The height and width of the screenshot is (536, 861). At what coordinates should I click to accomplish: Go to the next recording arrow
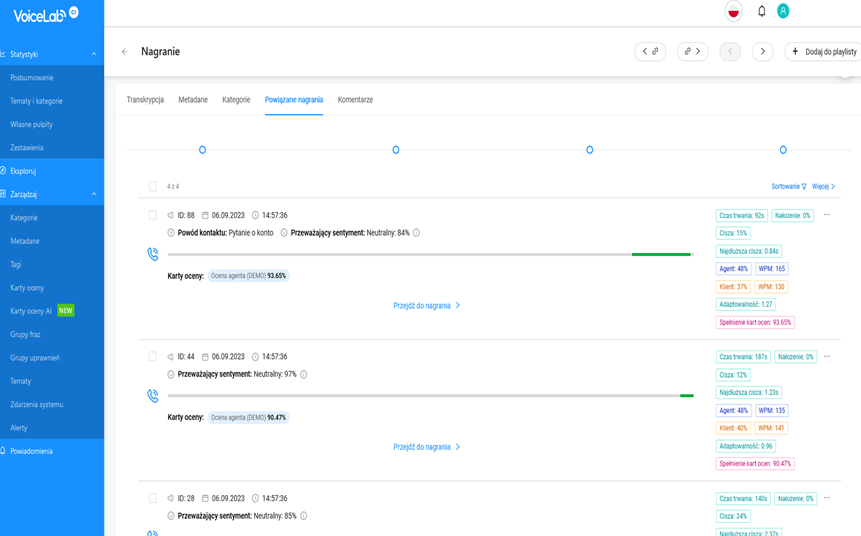tap(763, 52)
